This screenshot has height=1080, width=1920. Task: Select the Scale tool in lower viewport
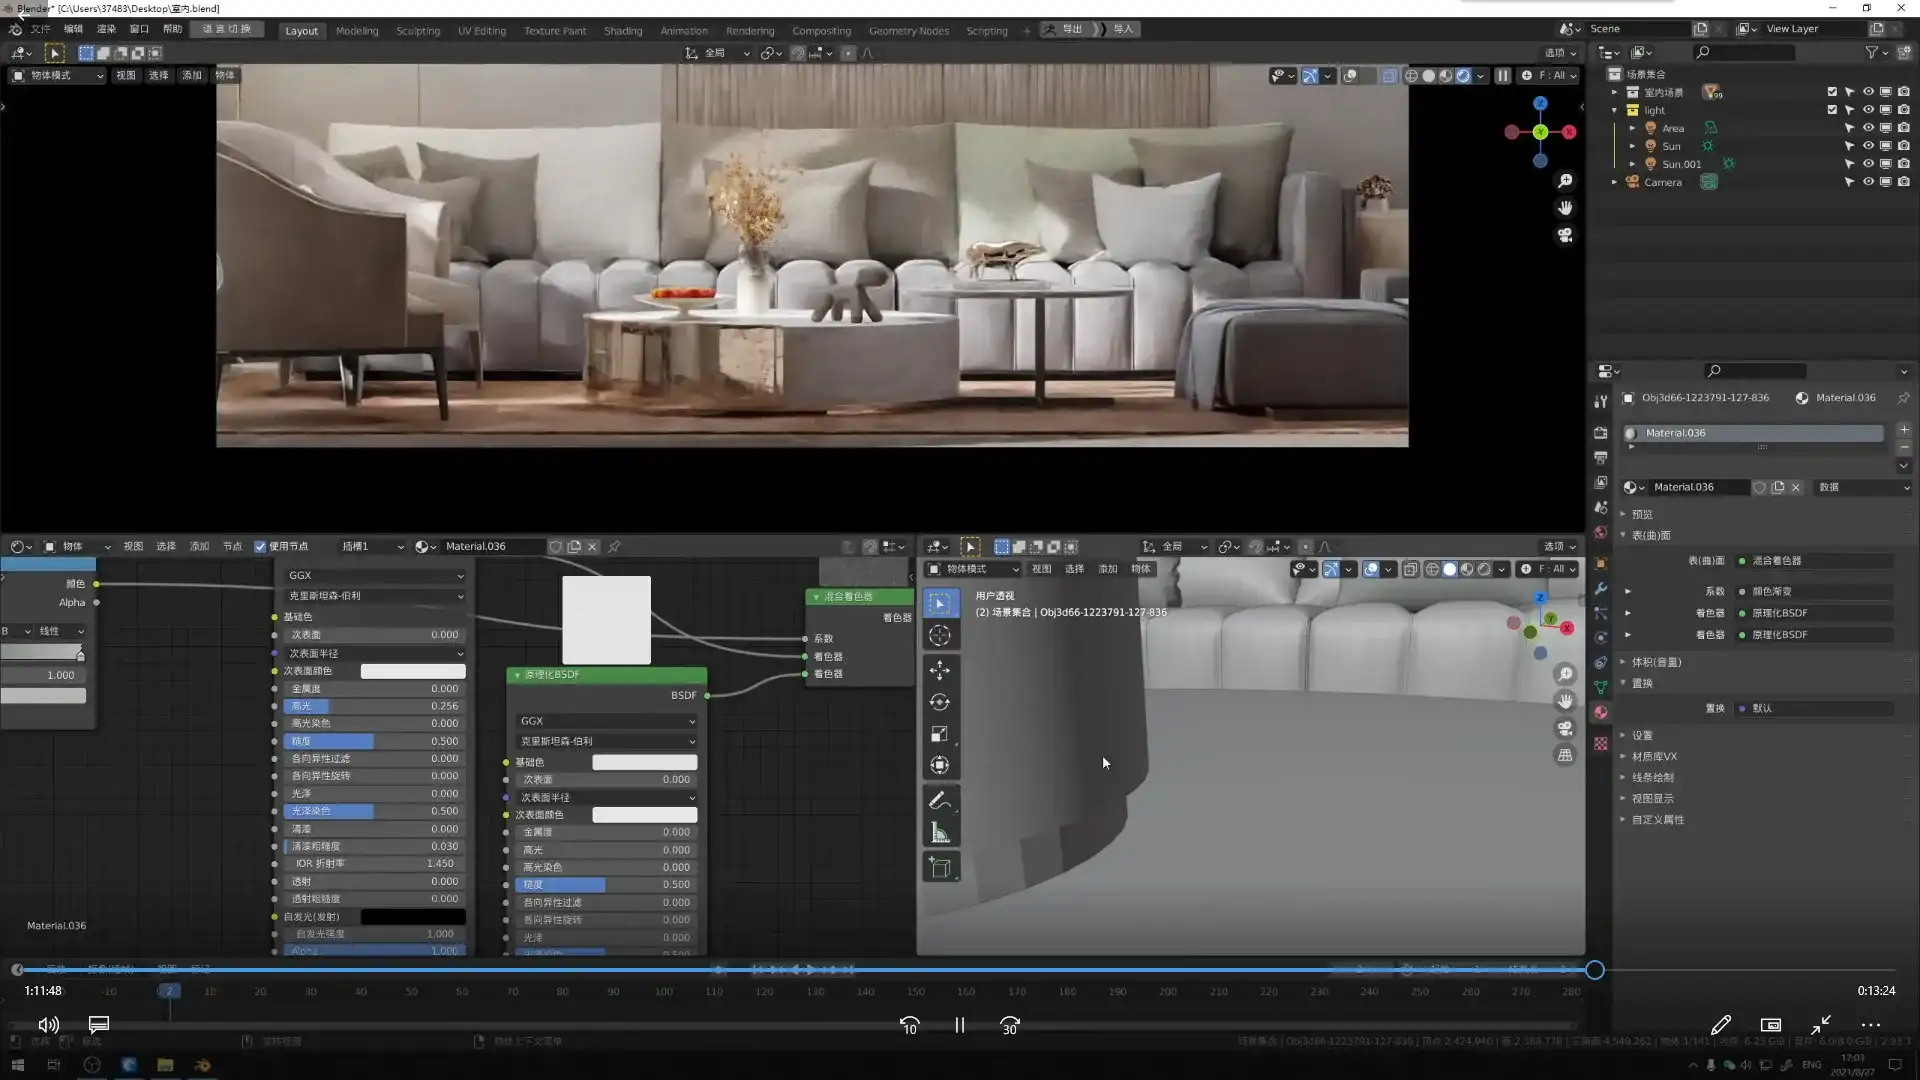pos(939,734)
